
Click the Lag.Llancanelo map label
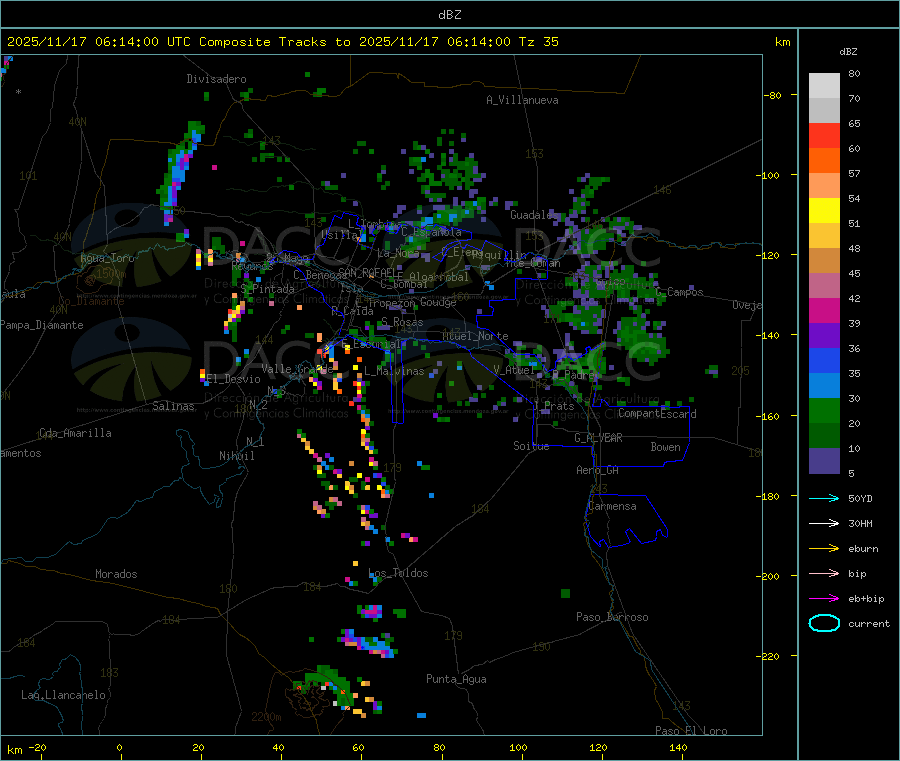(x=64, y=695)
